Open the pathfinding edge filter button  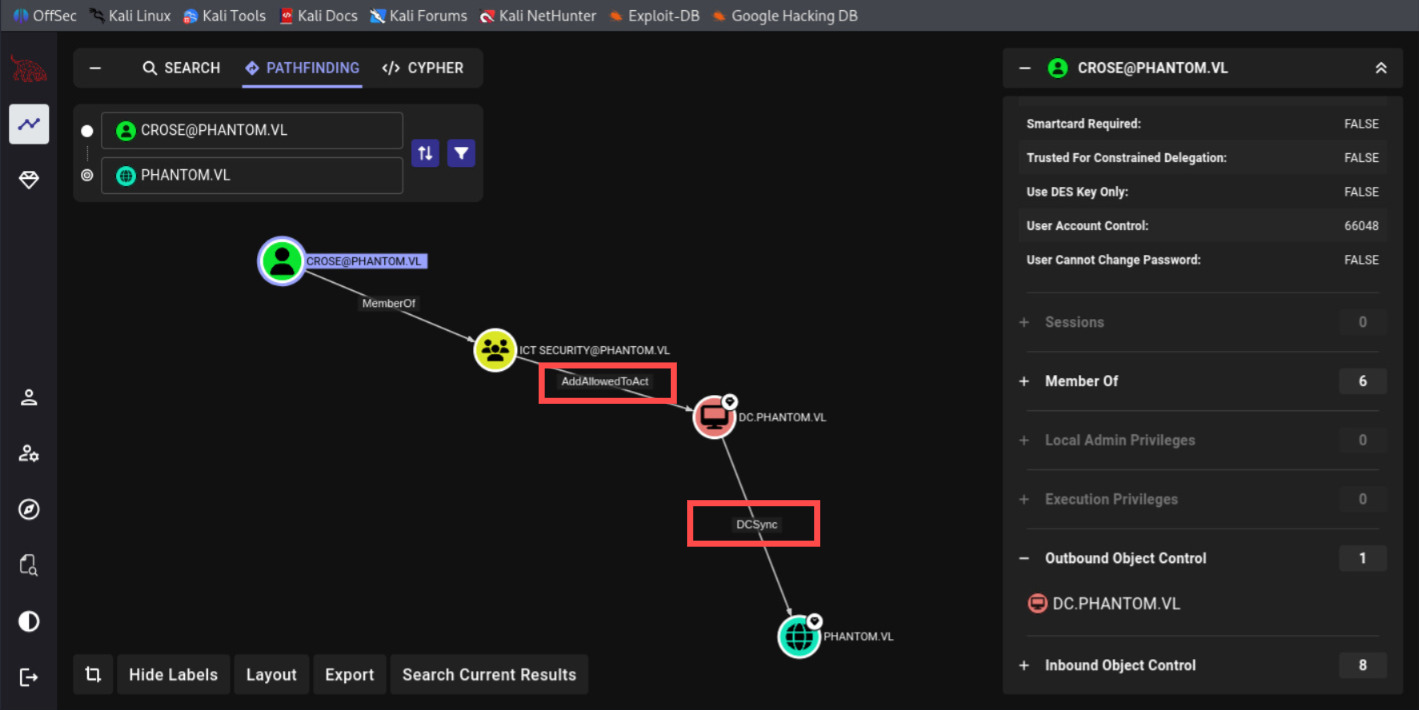(x=461, y=153)
